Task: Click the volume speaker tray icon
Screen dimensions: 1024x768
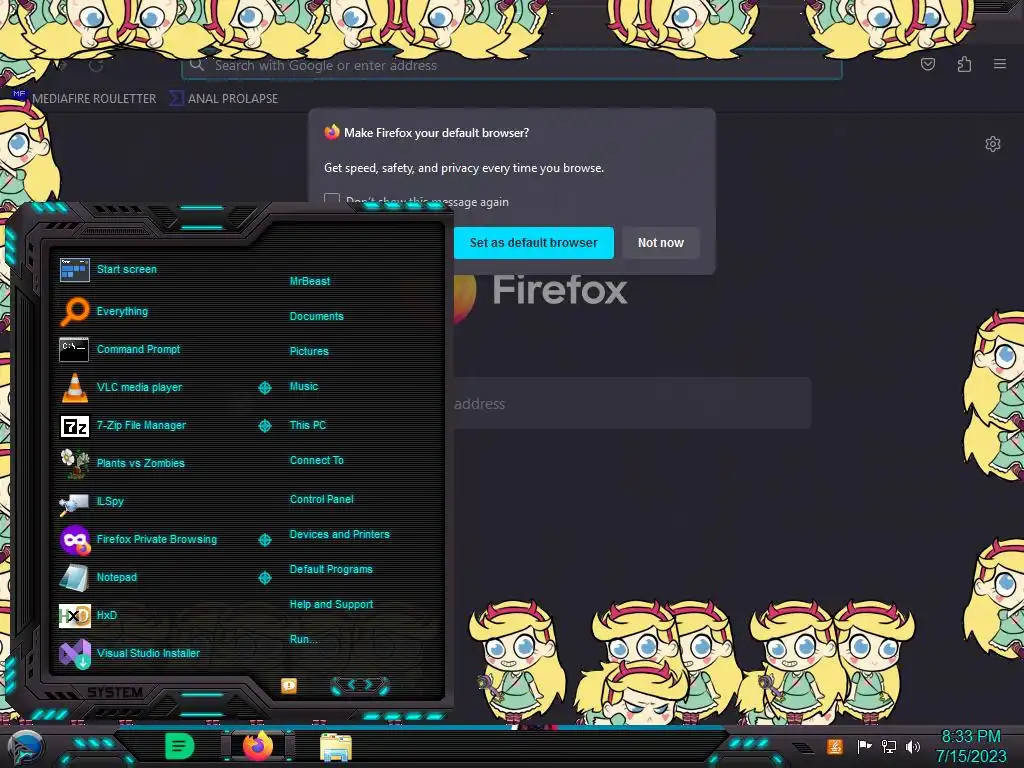Action: pos(912,746)
